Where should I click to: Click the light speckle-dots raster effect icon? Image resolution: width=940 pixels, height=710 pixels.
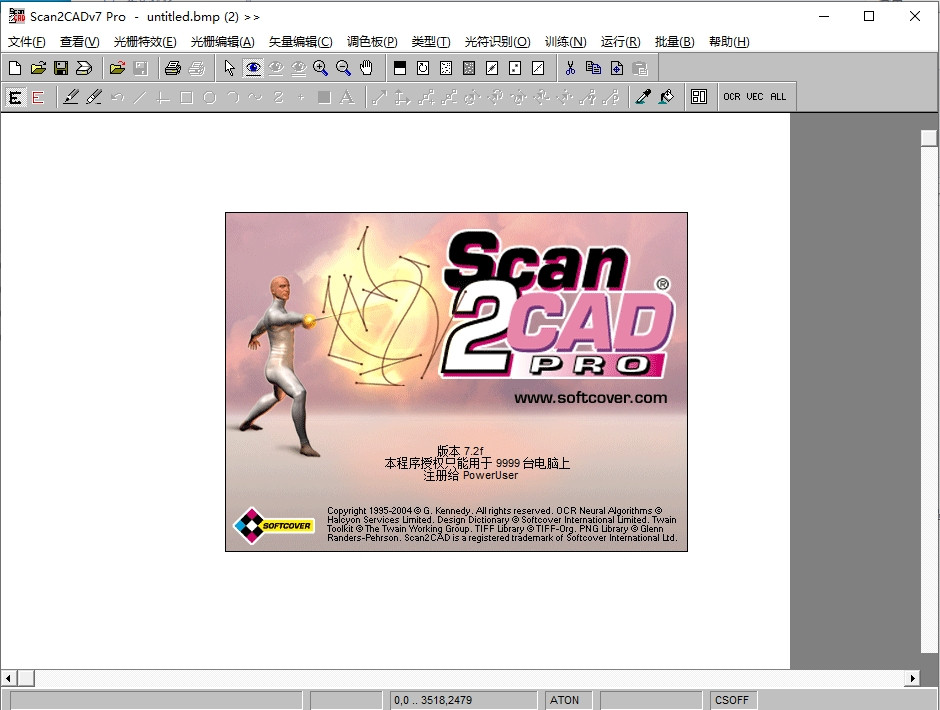446,68
